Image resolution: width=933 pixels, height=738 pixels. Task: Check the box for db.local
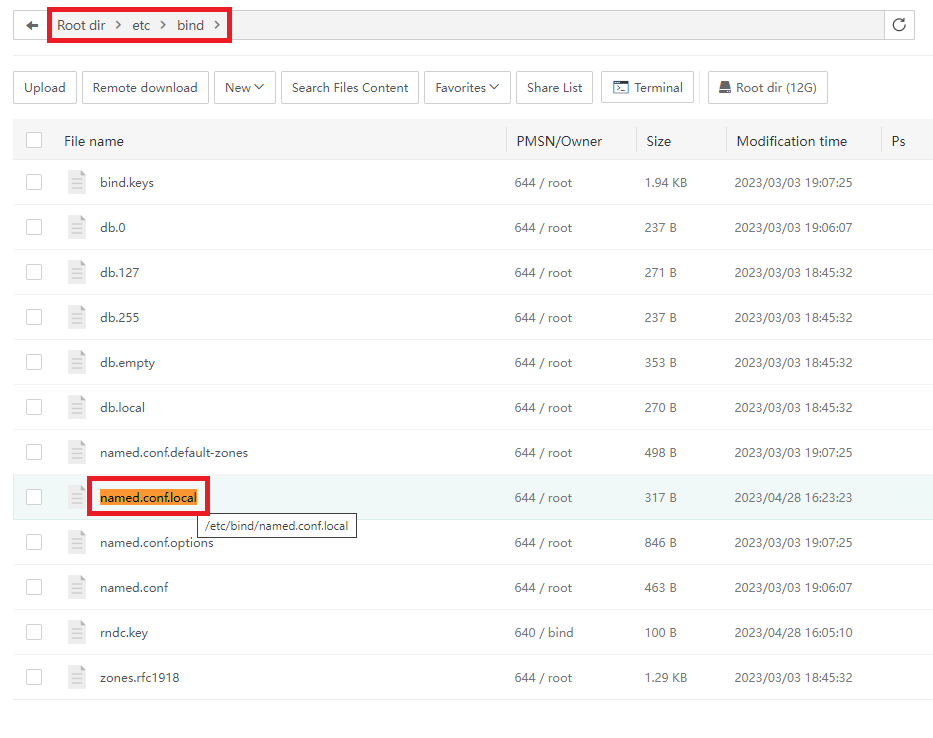click(x=34, y=408)
